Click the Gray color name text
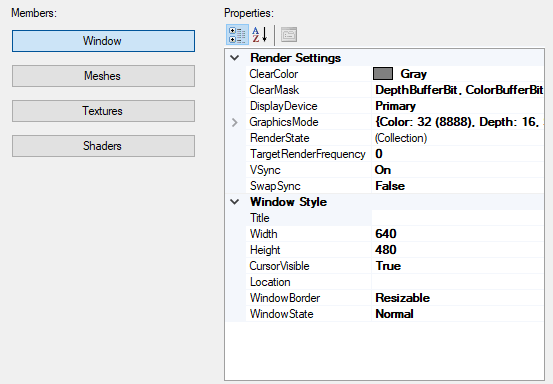The height and width of the screenshot is (384, 553). [x=413, y=74]
